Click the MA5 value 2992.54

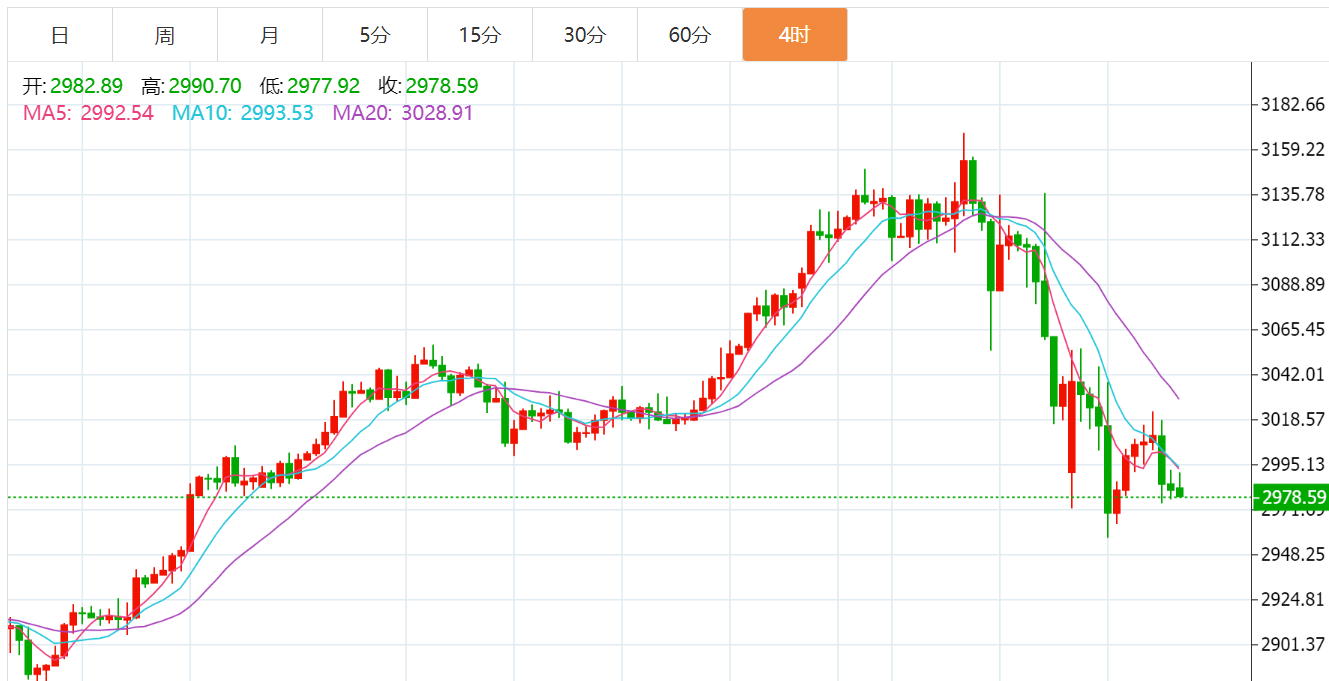(x=118, y=113)
